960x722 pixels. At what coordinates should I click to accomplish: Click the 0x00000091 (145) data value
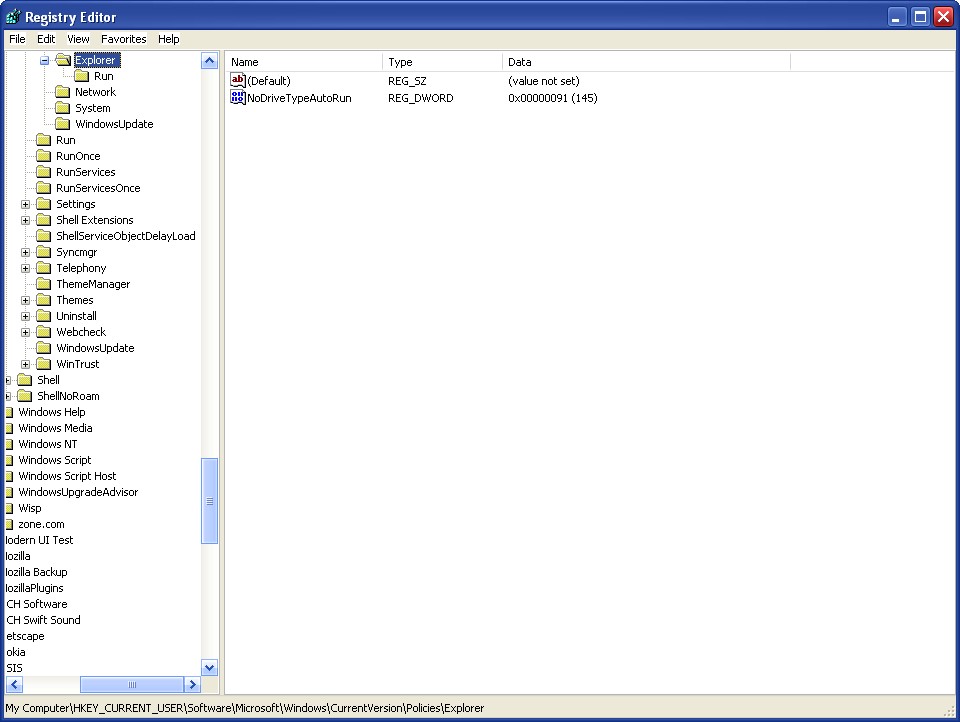(553, 98)
